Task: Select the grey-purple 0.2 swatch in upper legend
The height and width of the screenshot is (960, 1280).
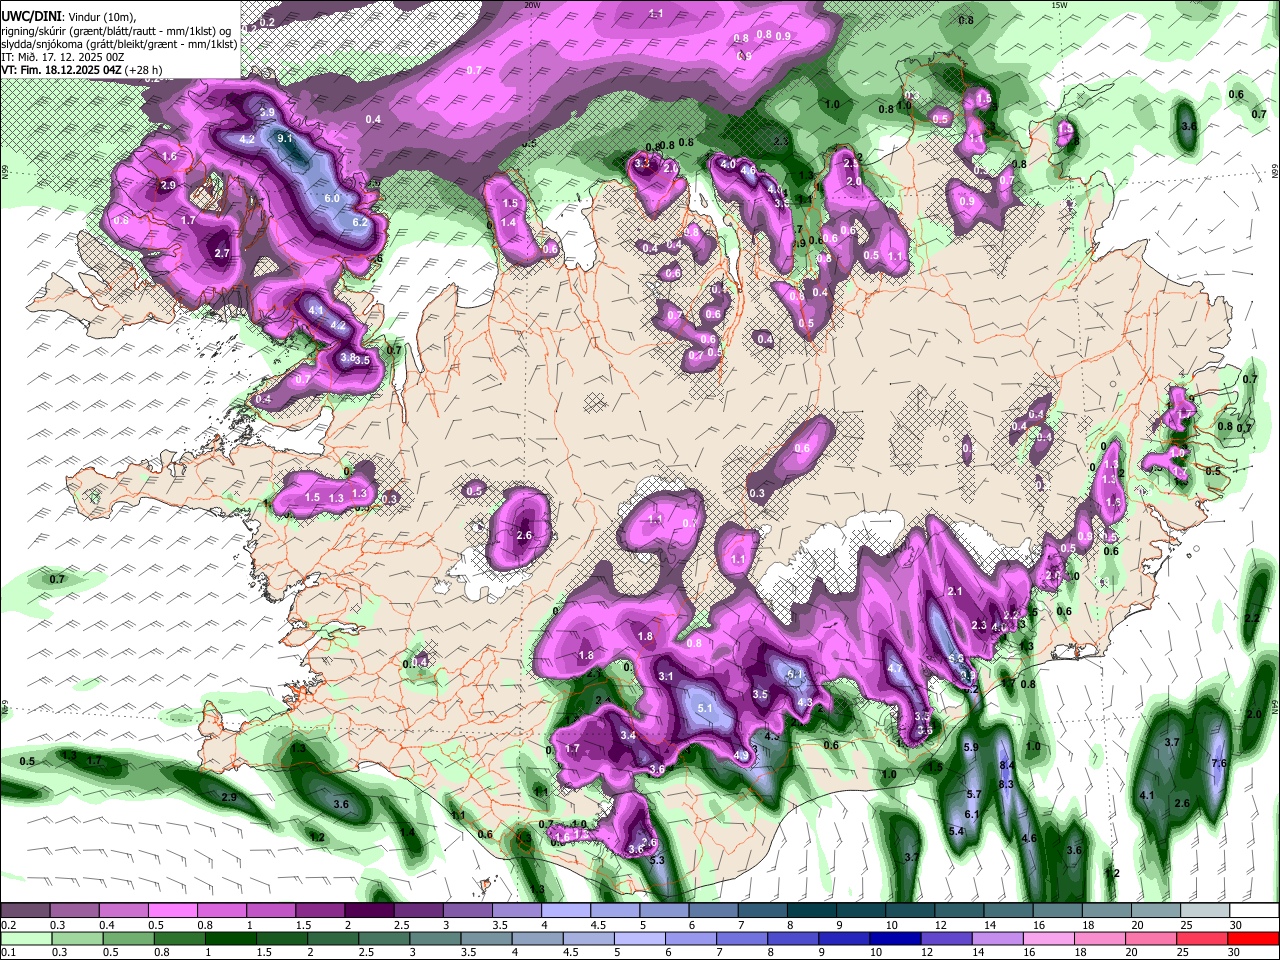Action: tap(26, 911)
